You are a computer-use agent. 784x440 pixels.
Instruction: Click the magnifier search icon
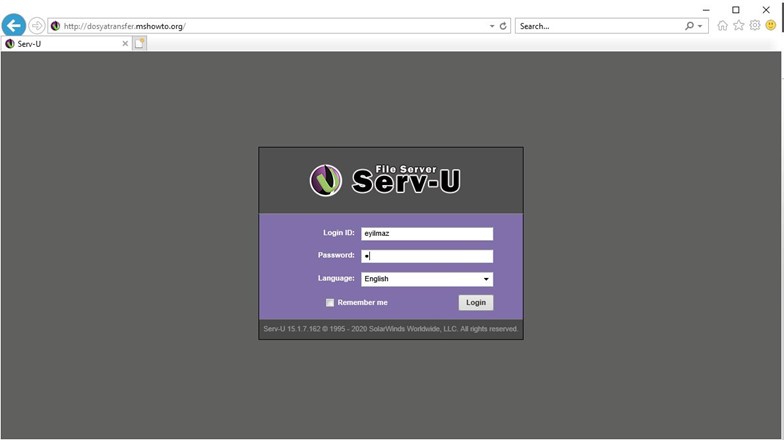coord(690,26)
